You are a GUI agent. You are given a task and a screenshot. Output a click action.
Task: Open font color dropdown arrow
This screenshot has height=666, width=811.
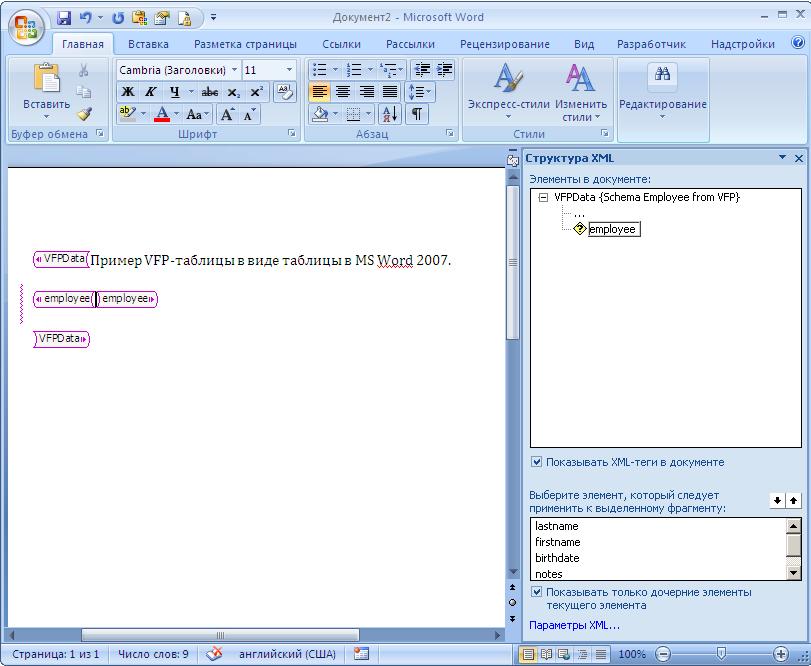coord(176,114)
